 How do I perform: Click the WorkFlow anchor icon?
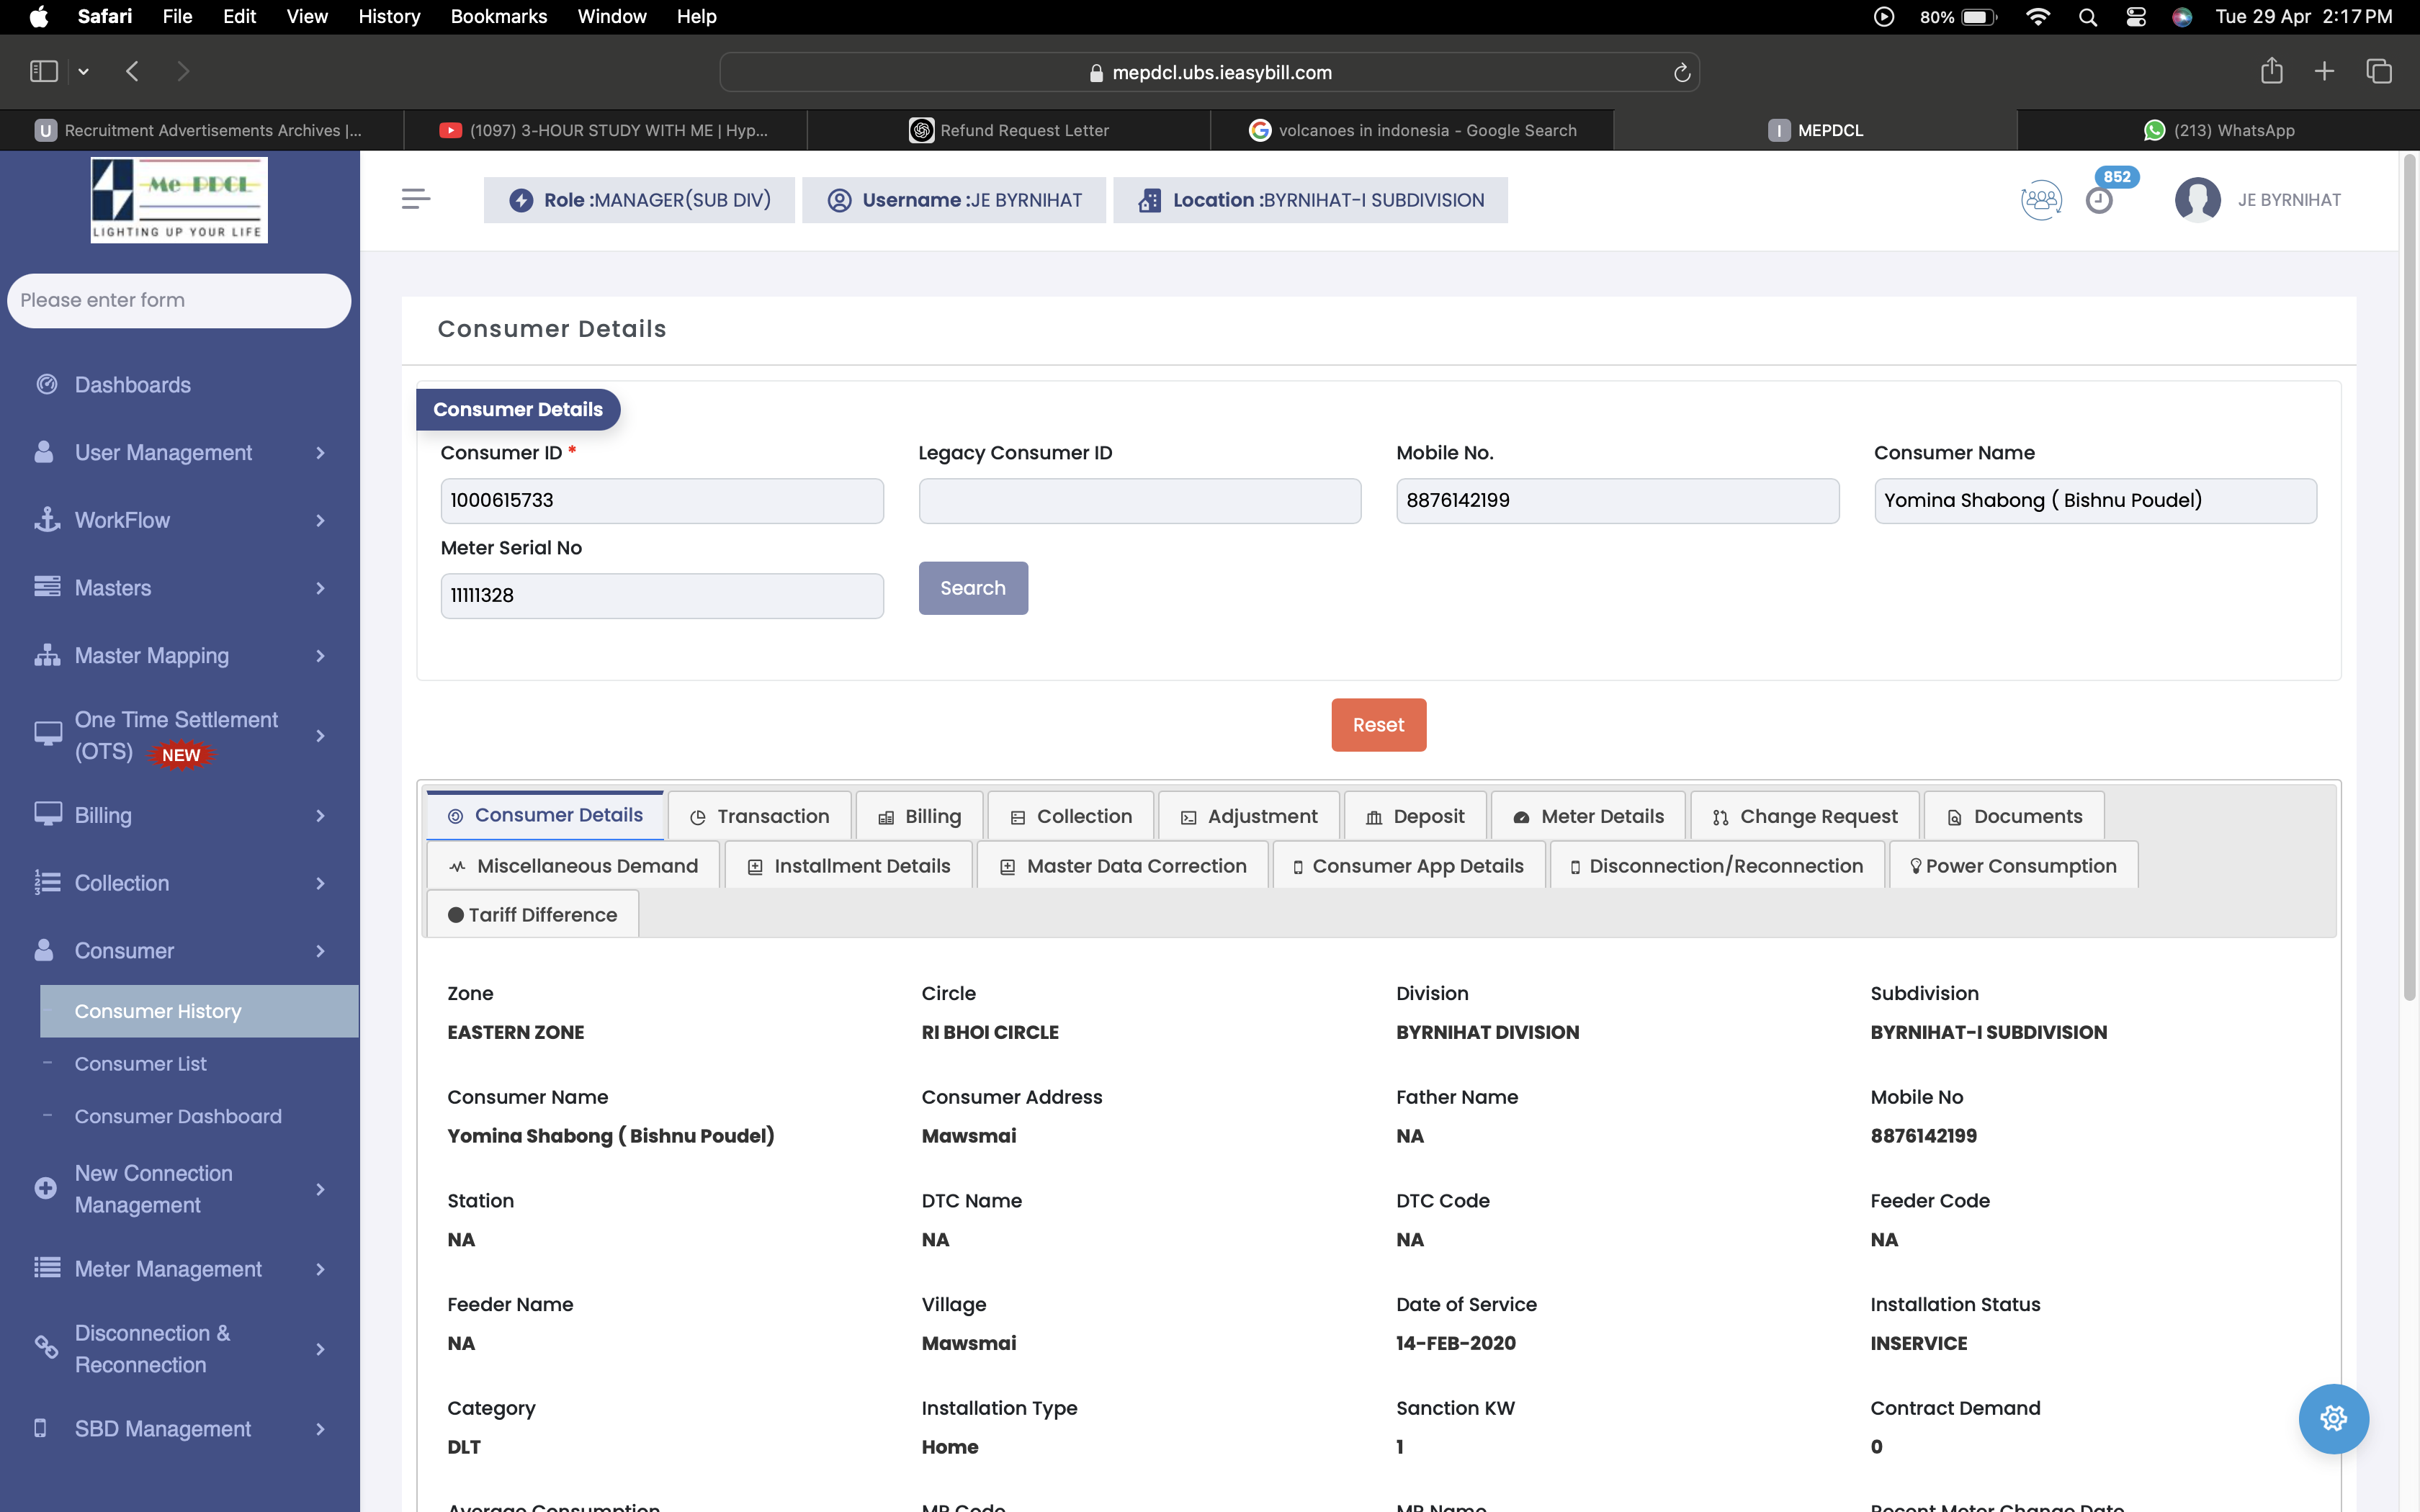[x=47, y=520]
